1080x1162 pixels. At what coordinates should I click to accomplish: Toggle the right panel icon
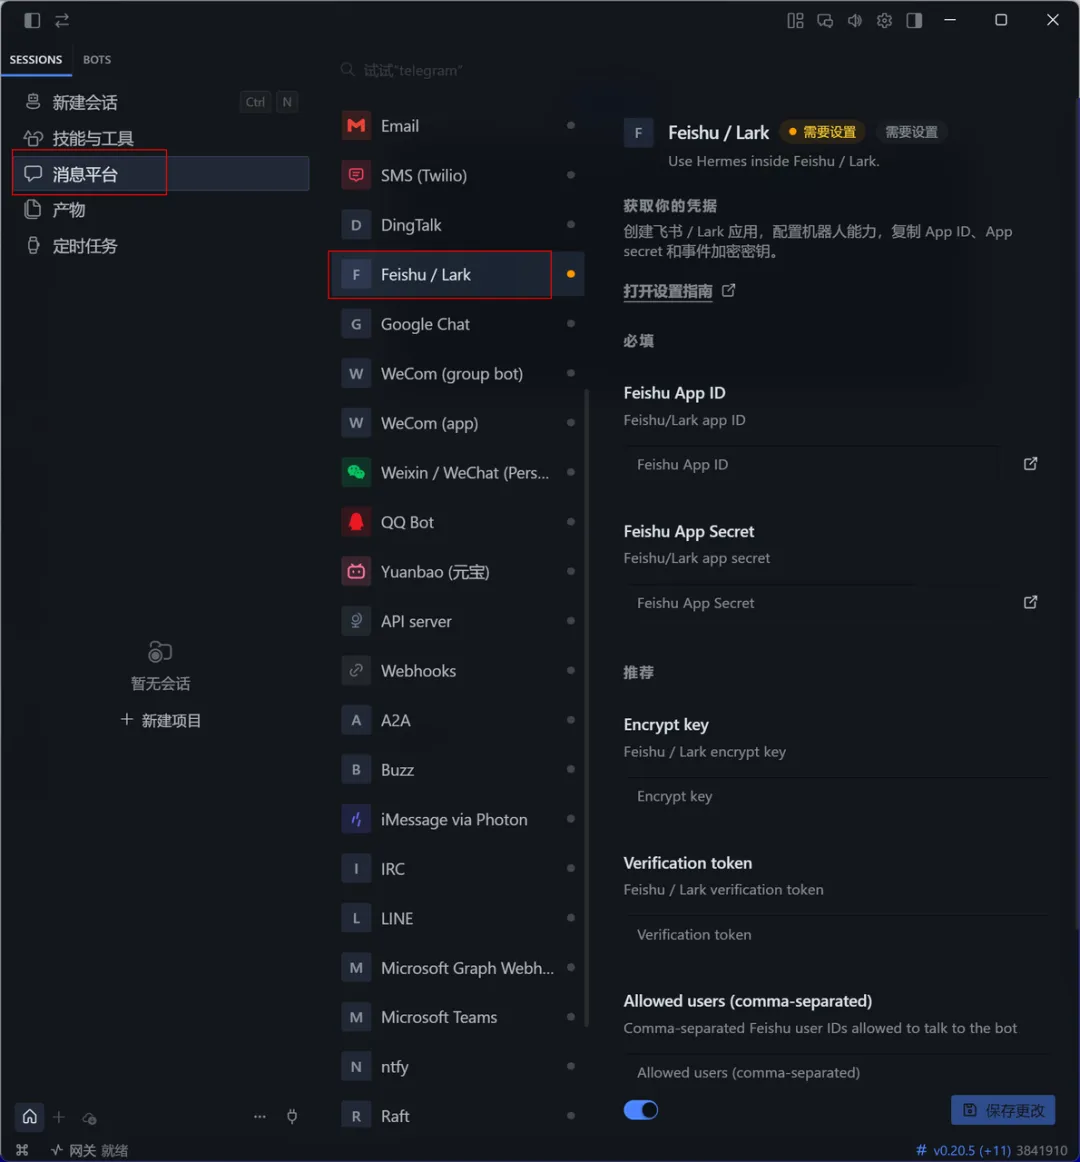[x=914, y=21]
